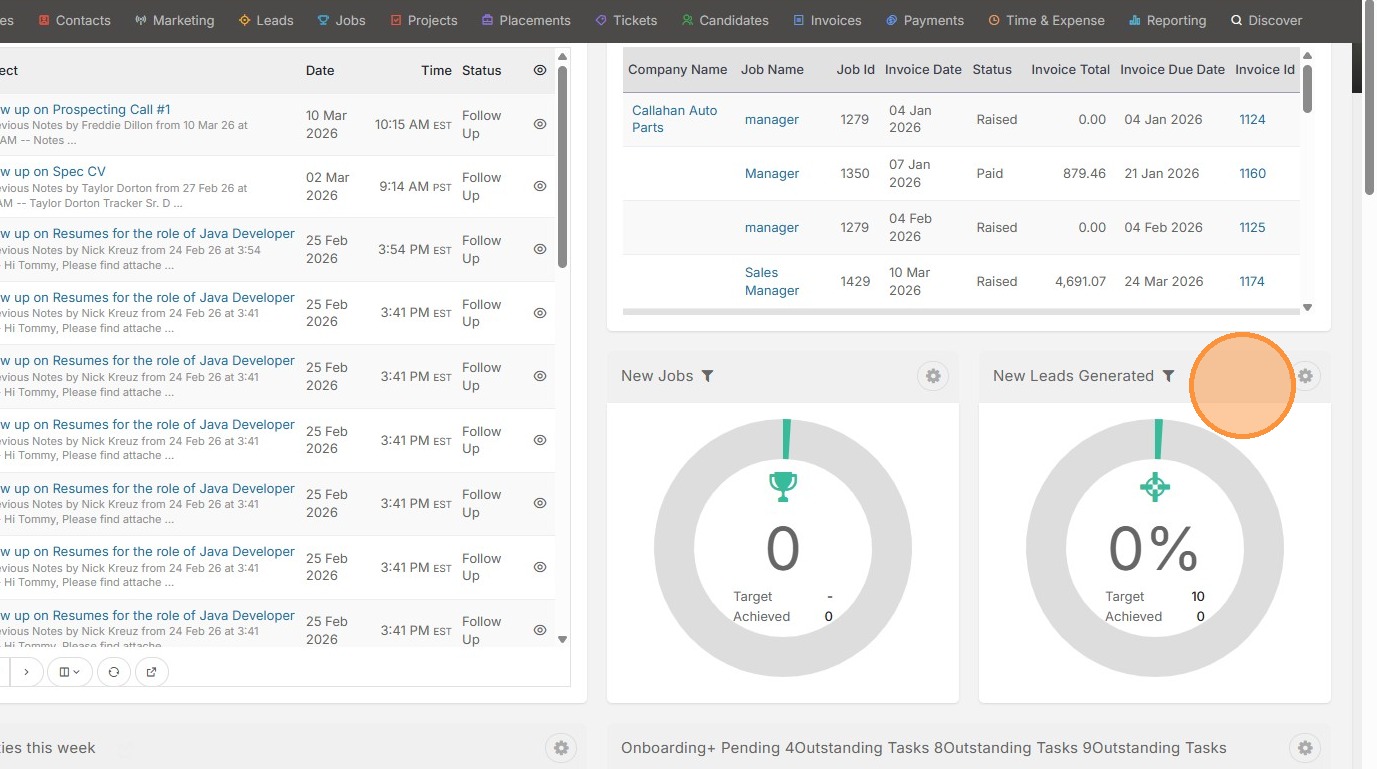Click the activities table scroll-up arrow

562,56
